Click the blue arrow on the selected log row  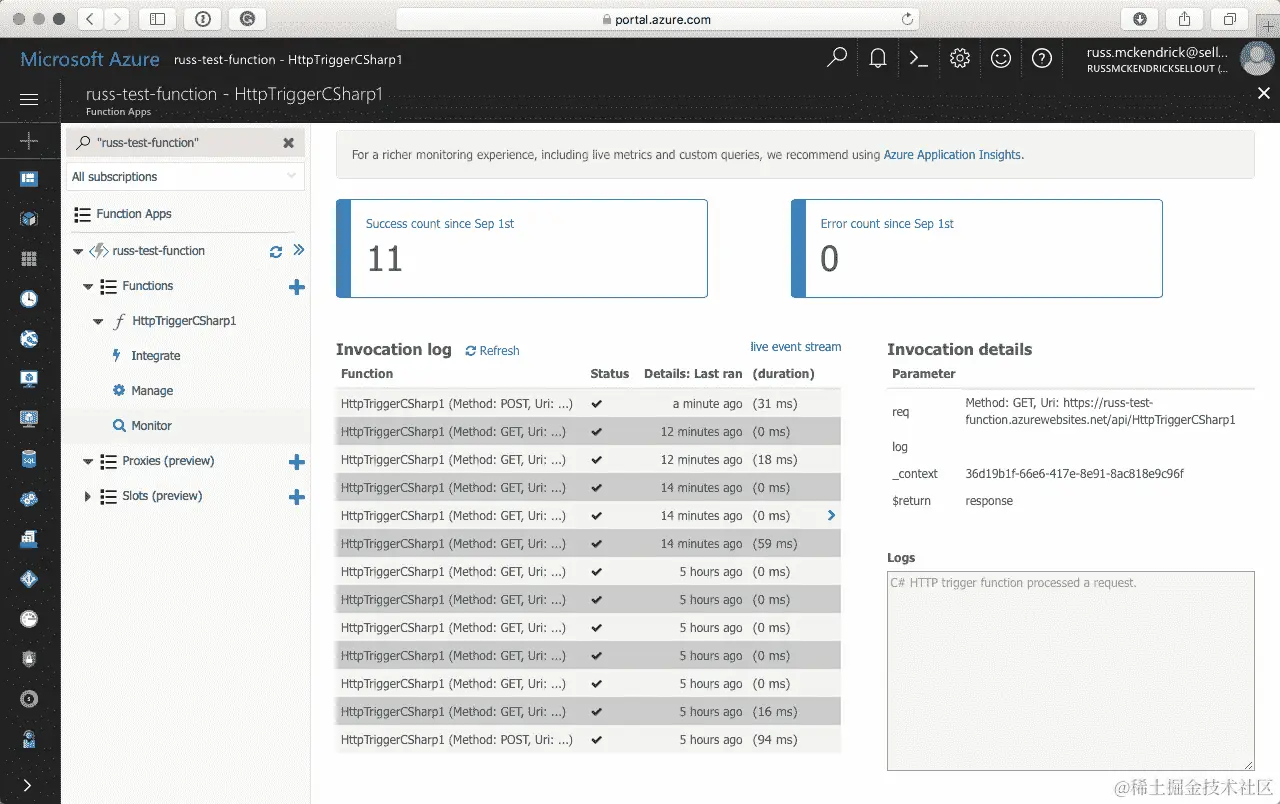point(831,515)
